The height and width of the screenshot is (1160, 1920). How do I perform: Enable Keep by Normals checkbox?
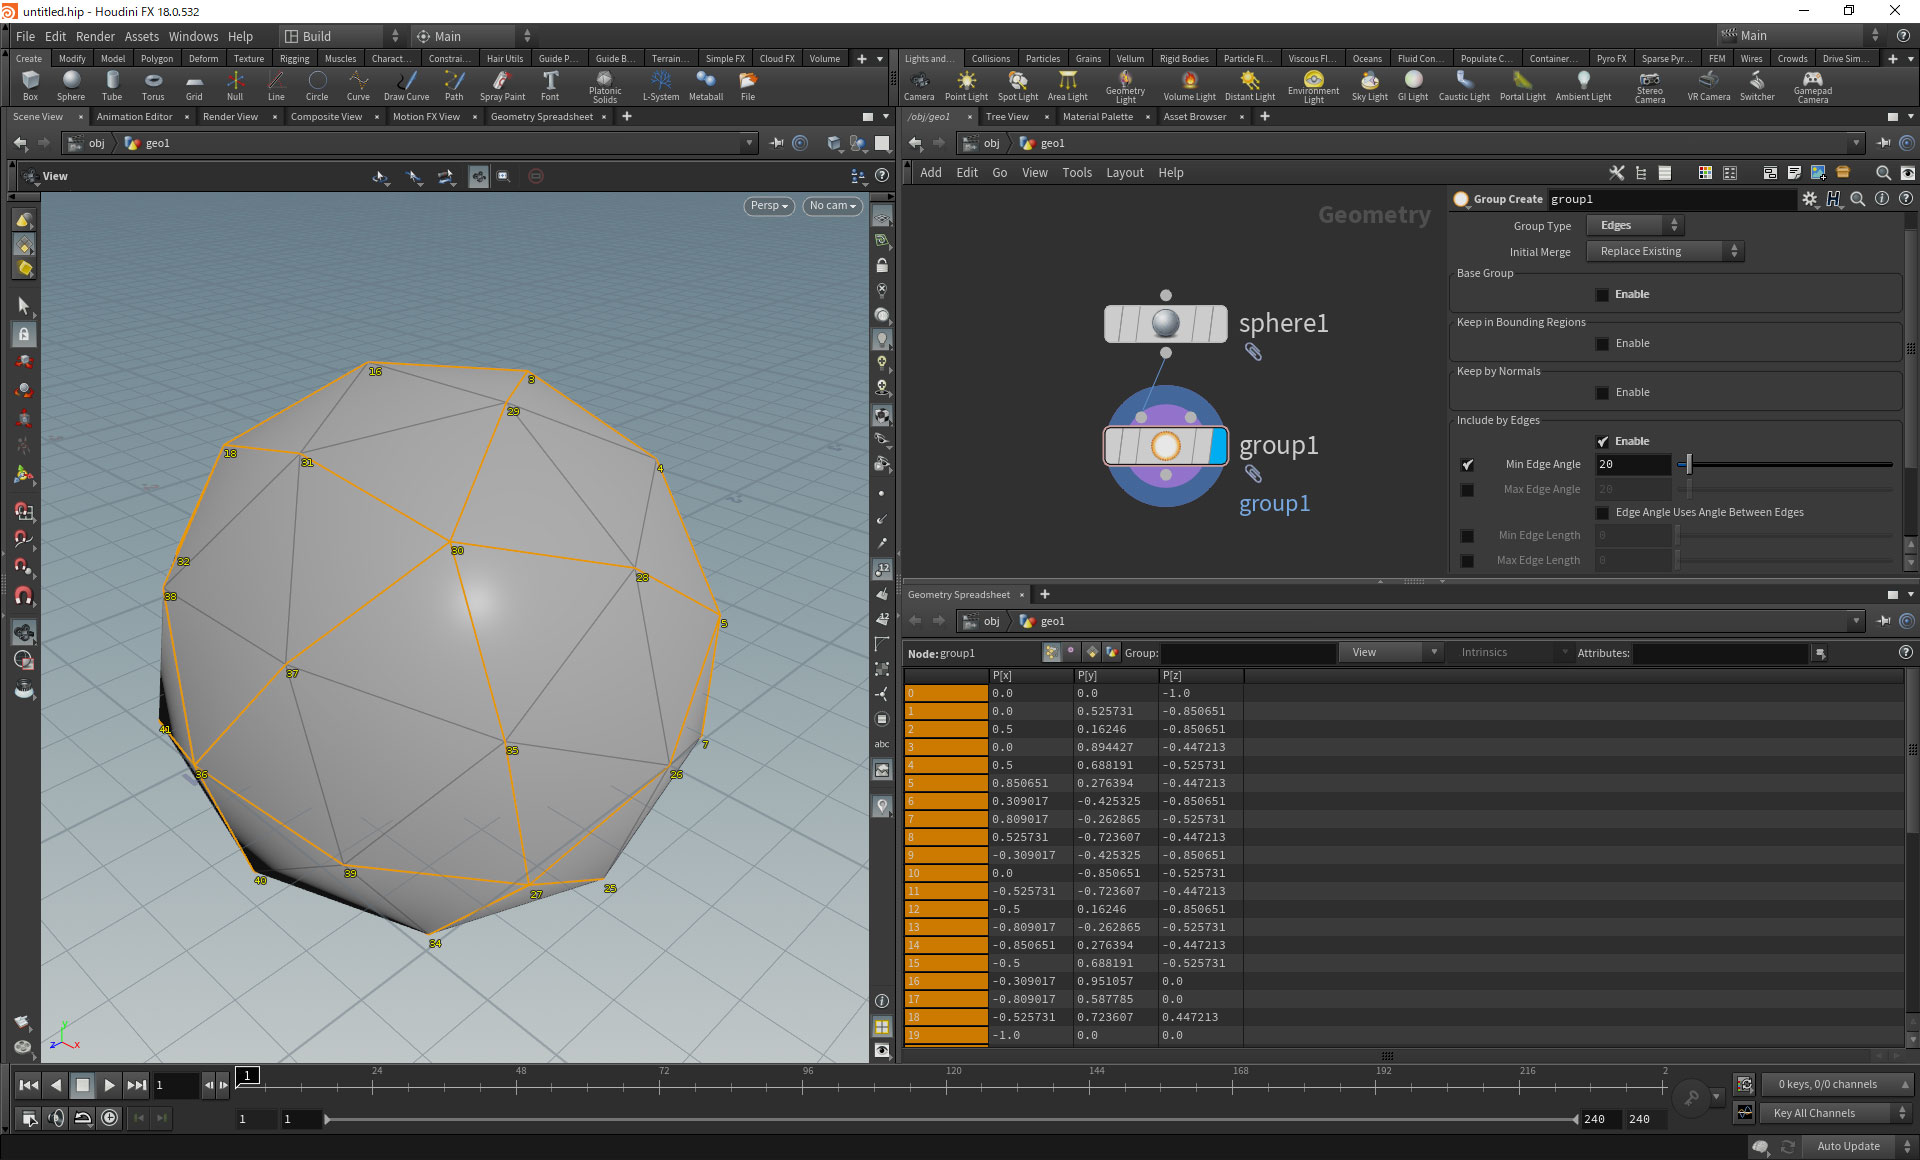(1602, 393)
